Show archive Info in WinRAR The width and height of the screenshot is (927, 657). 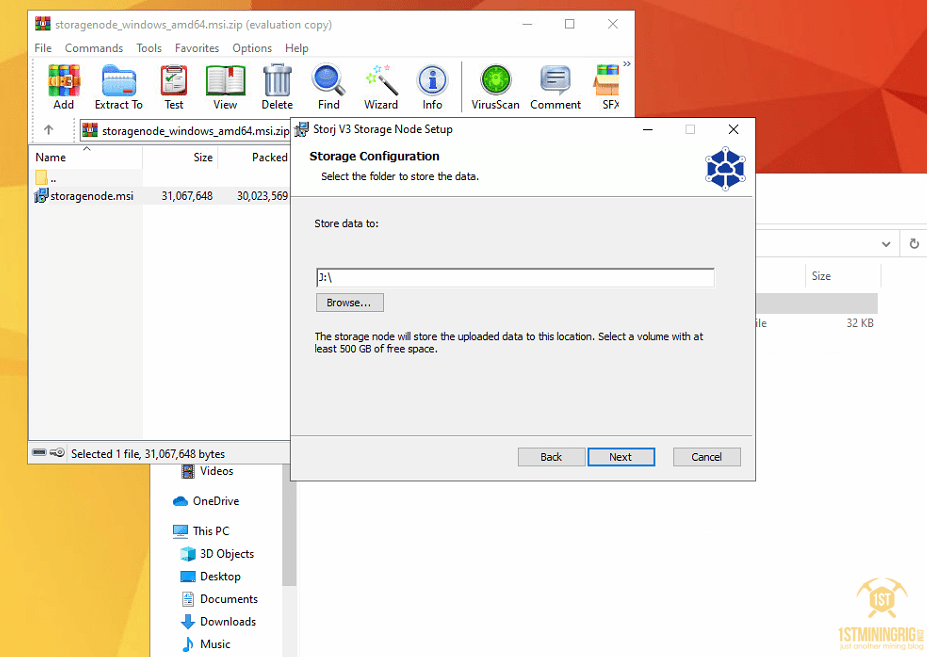pos(432,87)
